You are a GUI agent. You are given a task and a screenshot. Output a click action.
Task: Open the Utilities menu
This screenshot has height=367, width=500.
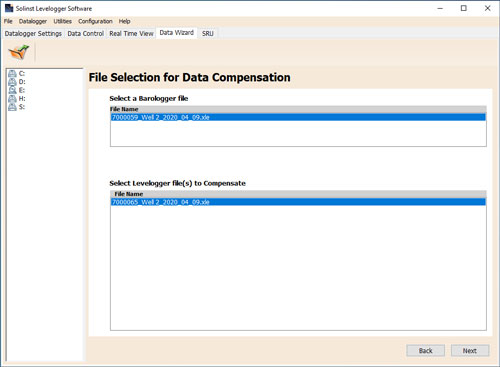pos(62,21)
